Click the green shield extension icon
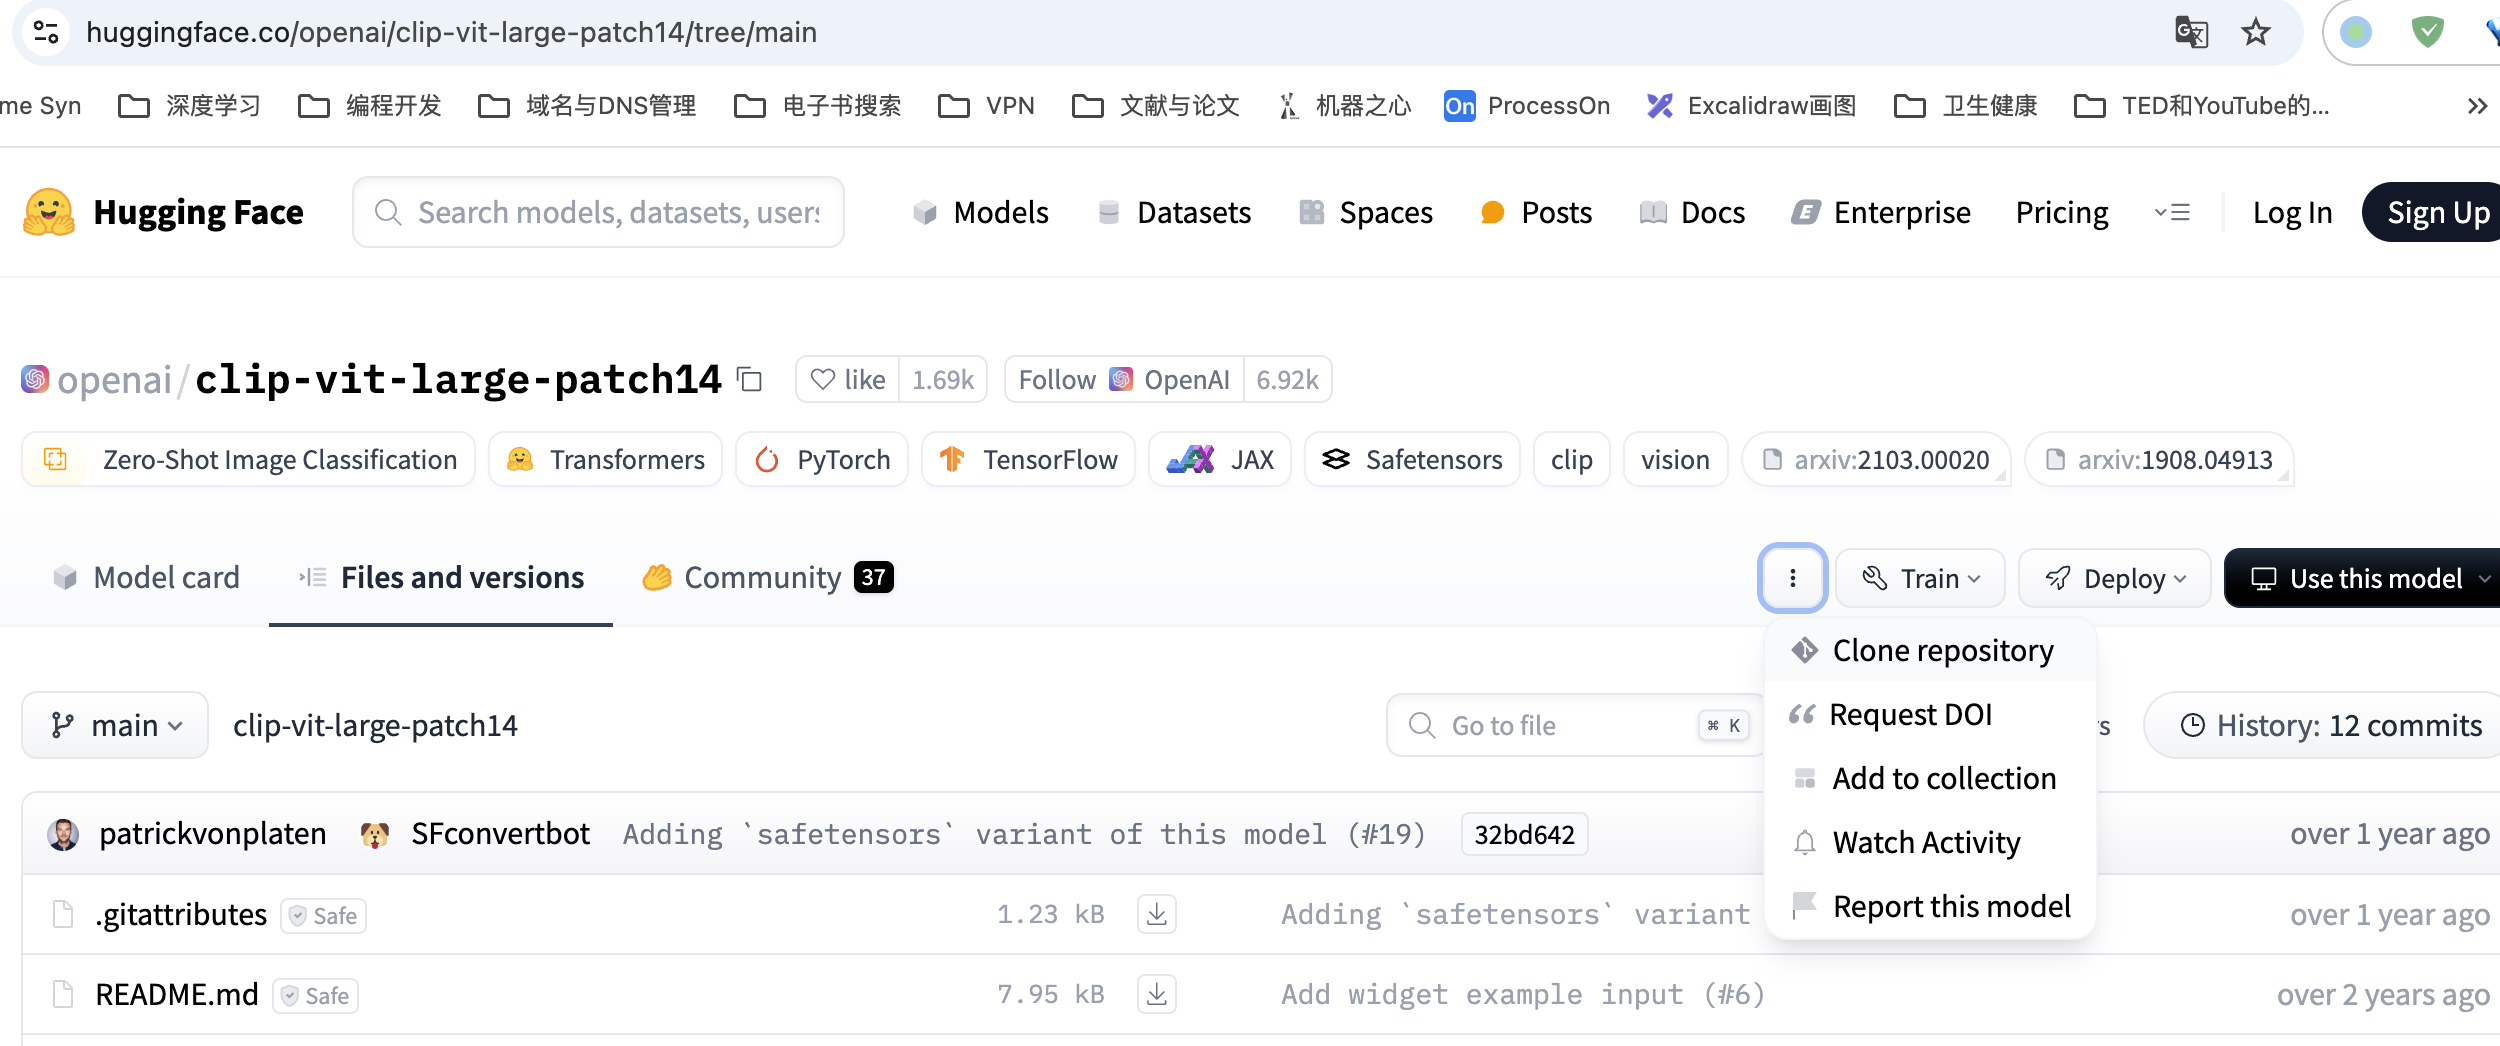This screenshot has height=1046, width=2500. 2427,32
